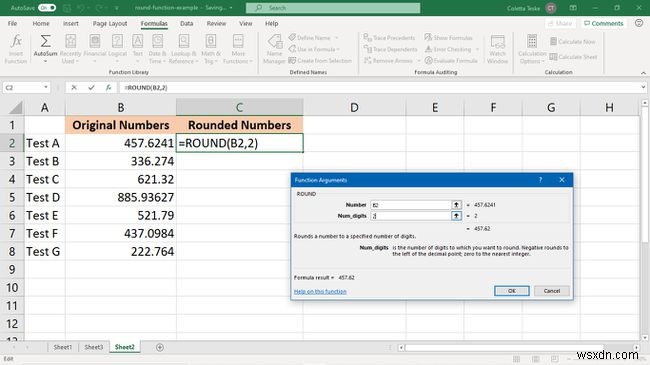Confirm formula with checkmark icon
The height and width of the screenshot is (365, 650).
(x=91, y=88)
